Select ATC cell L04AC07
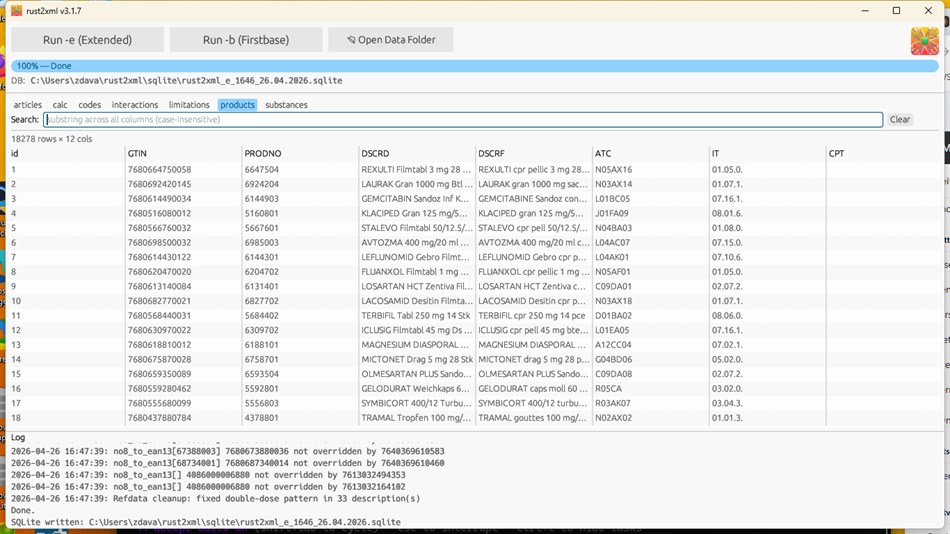This screenshot has height=534, width=950. [x=614, y=242]
